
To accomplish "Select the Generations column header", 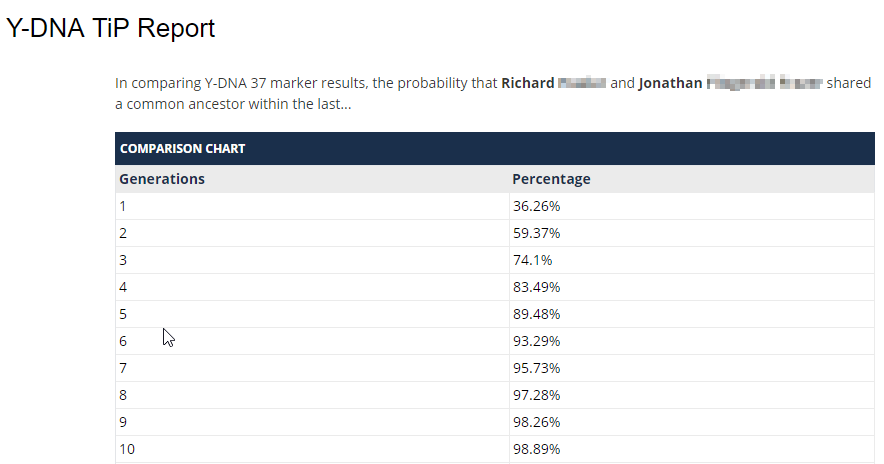I will (162, 179).
